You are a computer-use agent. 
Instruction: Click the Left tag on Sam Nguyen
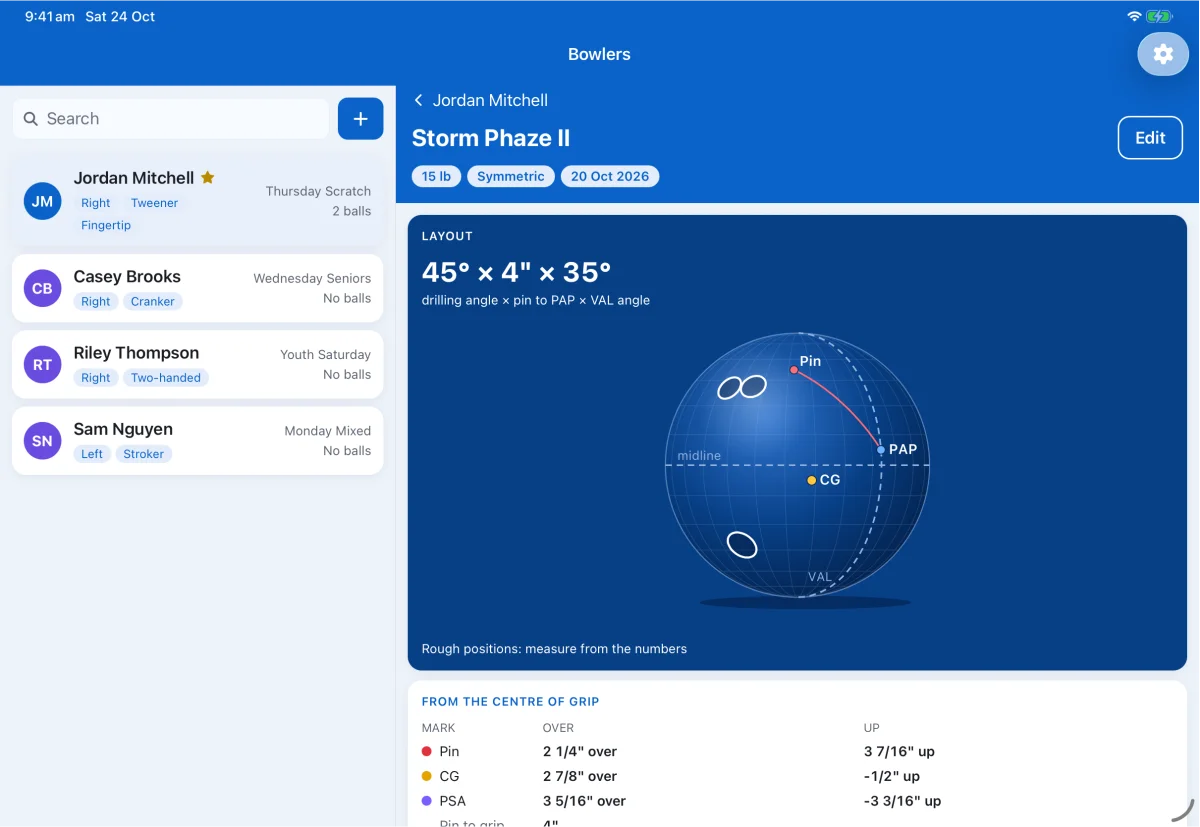coord(92,453)
